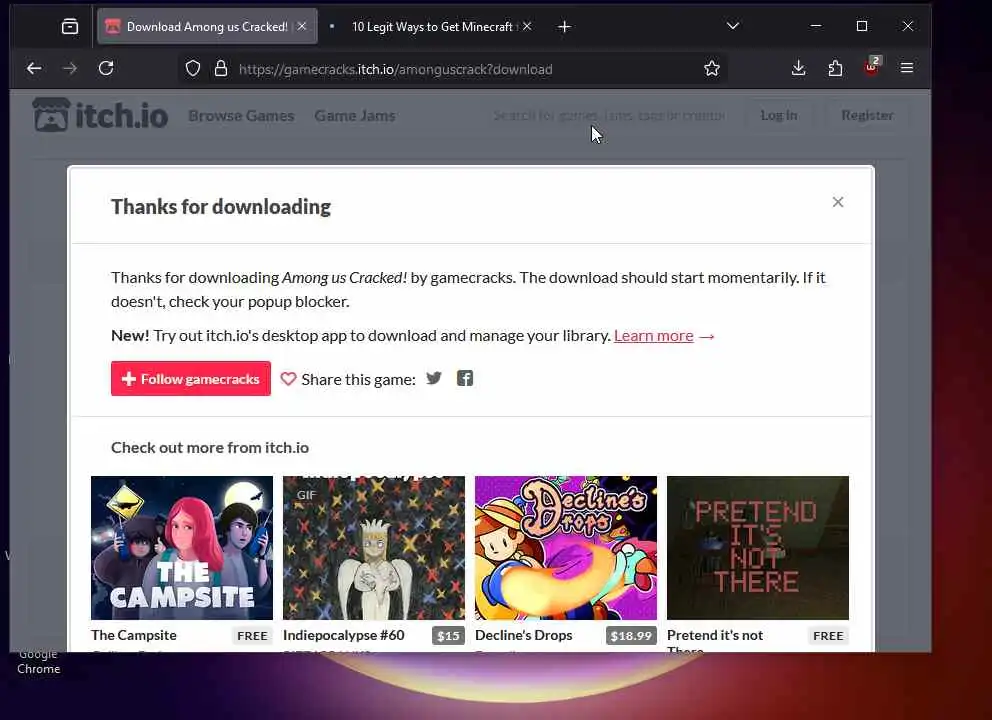Follow the Learn more link
The width and height of the screenshot is (992, 720).
(654, 335)
